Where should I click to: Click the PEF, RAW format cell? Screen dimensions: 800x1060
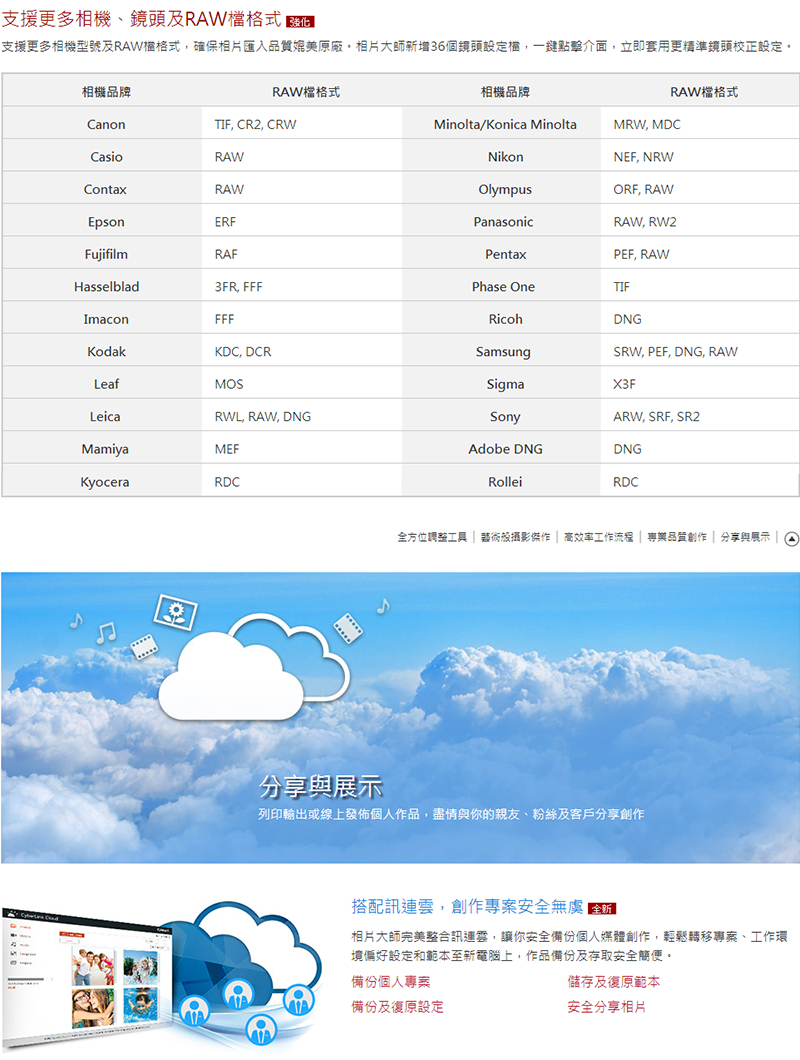point(700,254)
